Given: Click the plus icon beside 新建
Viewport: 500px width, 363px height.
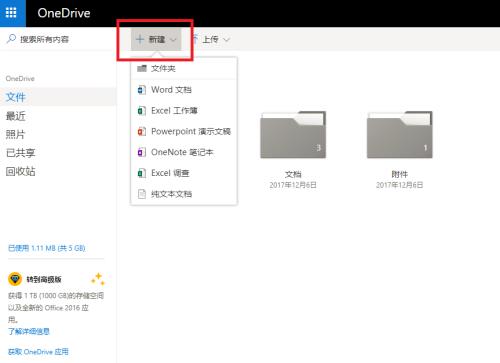Looking at the screenshot, I should pos(140,39).
